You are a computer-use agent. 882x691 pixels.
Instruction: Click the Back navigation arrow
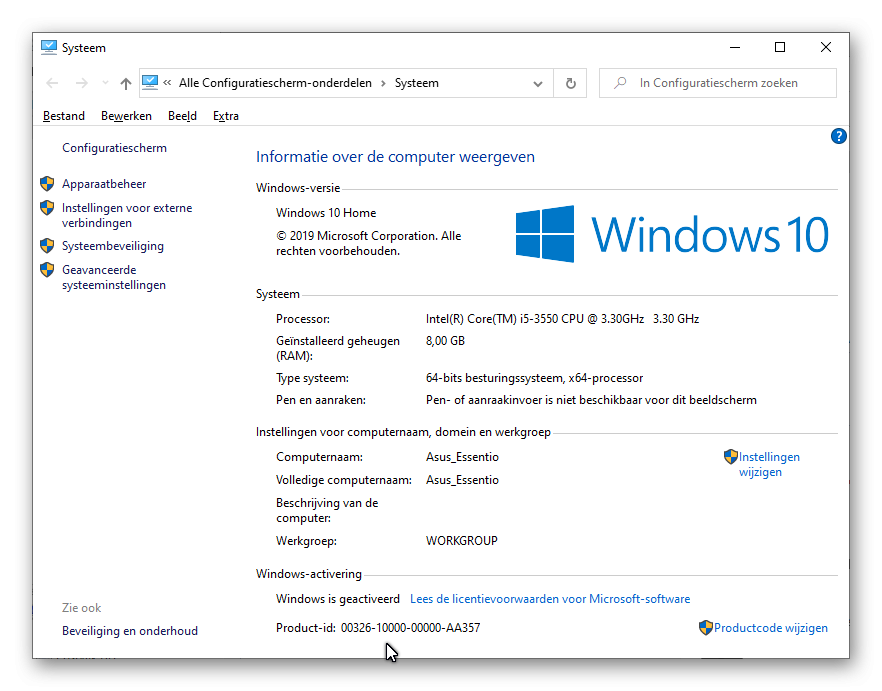(x=52, y=83)
